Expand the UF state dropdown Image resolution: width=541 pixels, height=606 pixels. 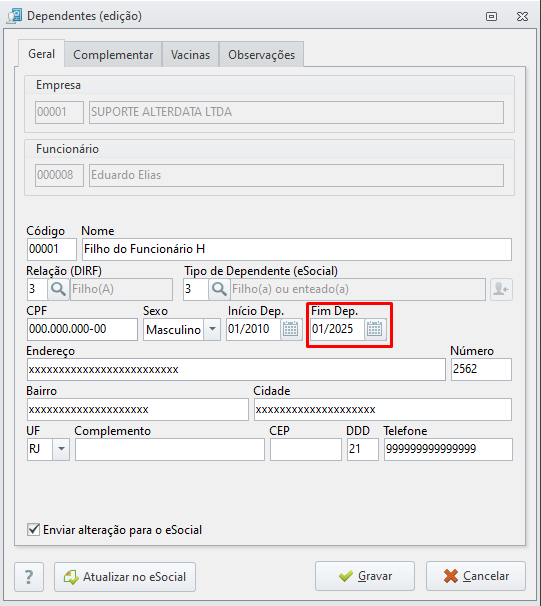click(x=61, y=449)
